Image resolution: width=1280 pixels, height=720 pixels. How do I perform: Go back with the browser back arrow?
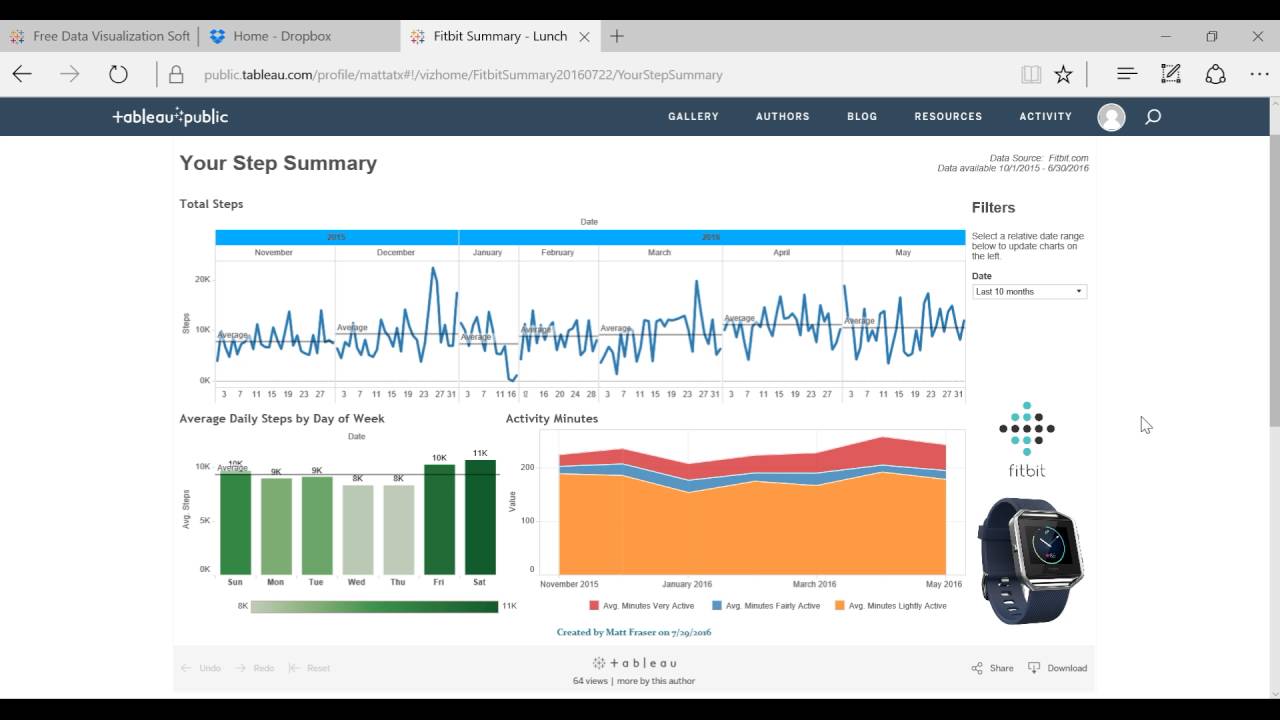22,74
